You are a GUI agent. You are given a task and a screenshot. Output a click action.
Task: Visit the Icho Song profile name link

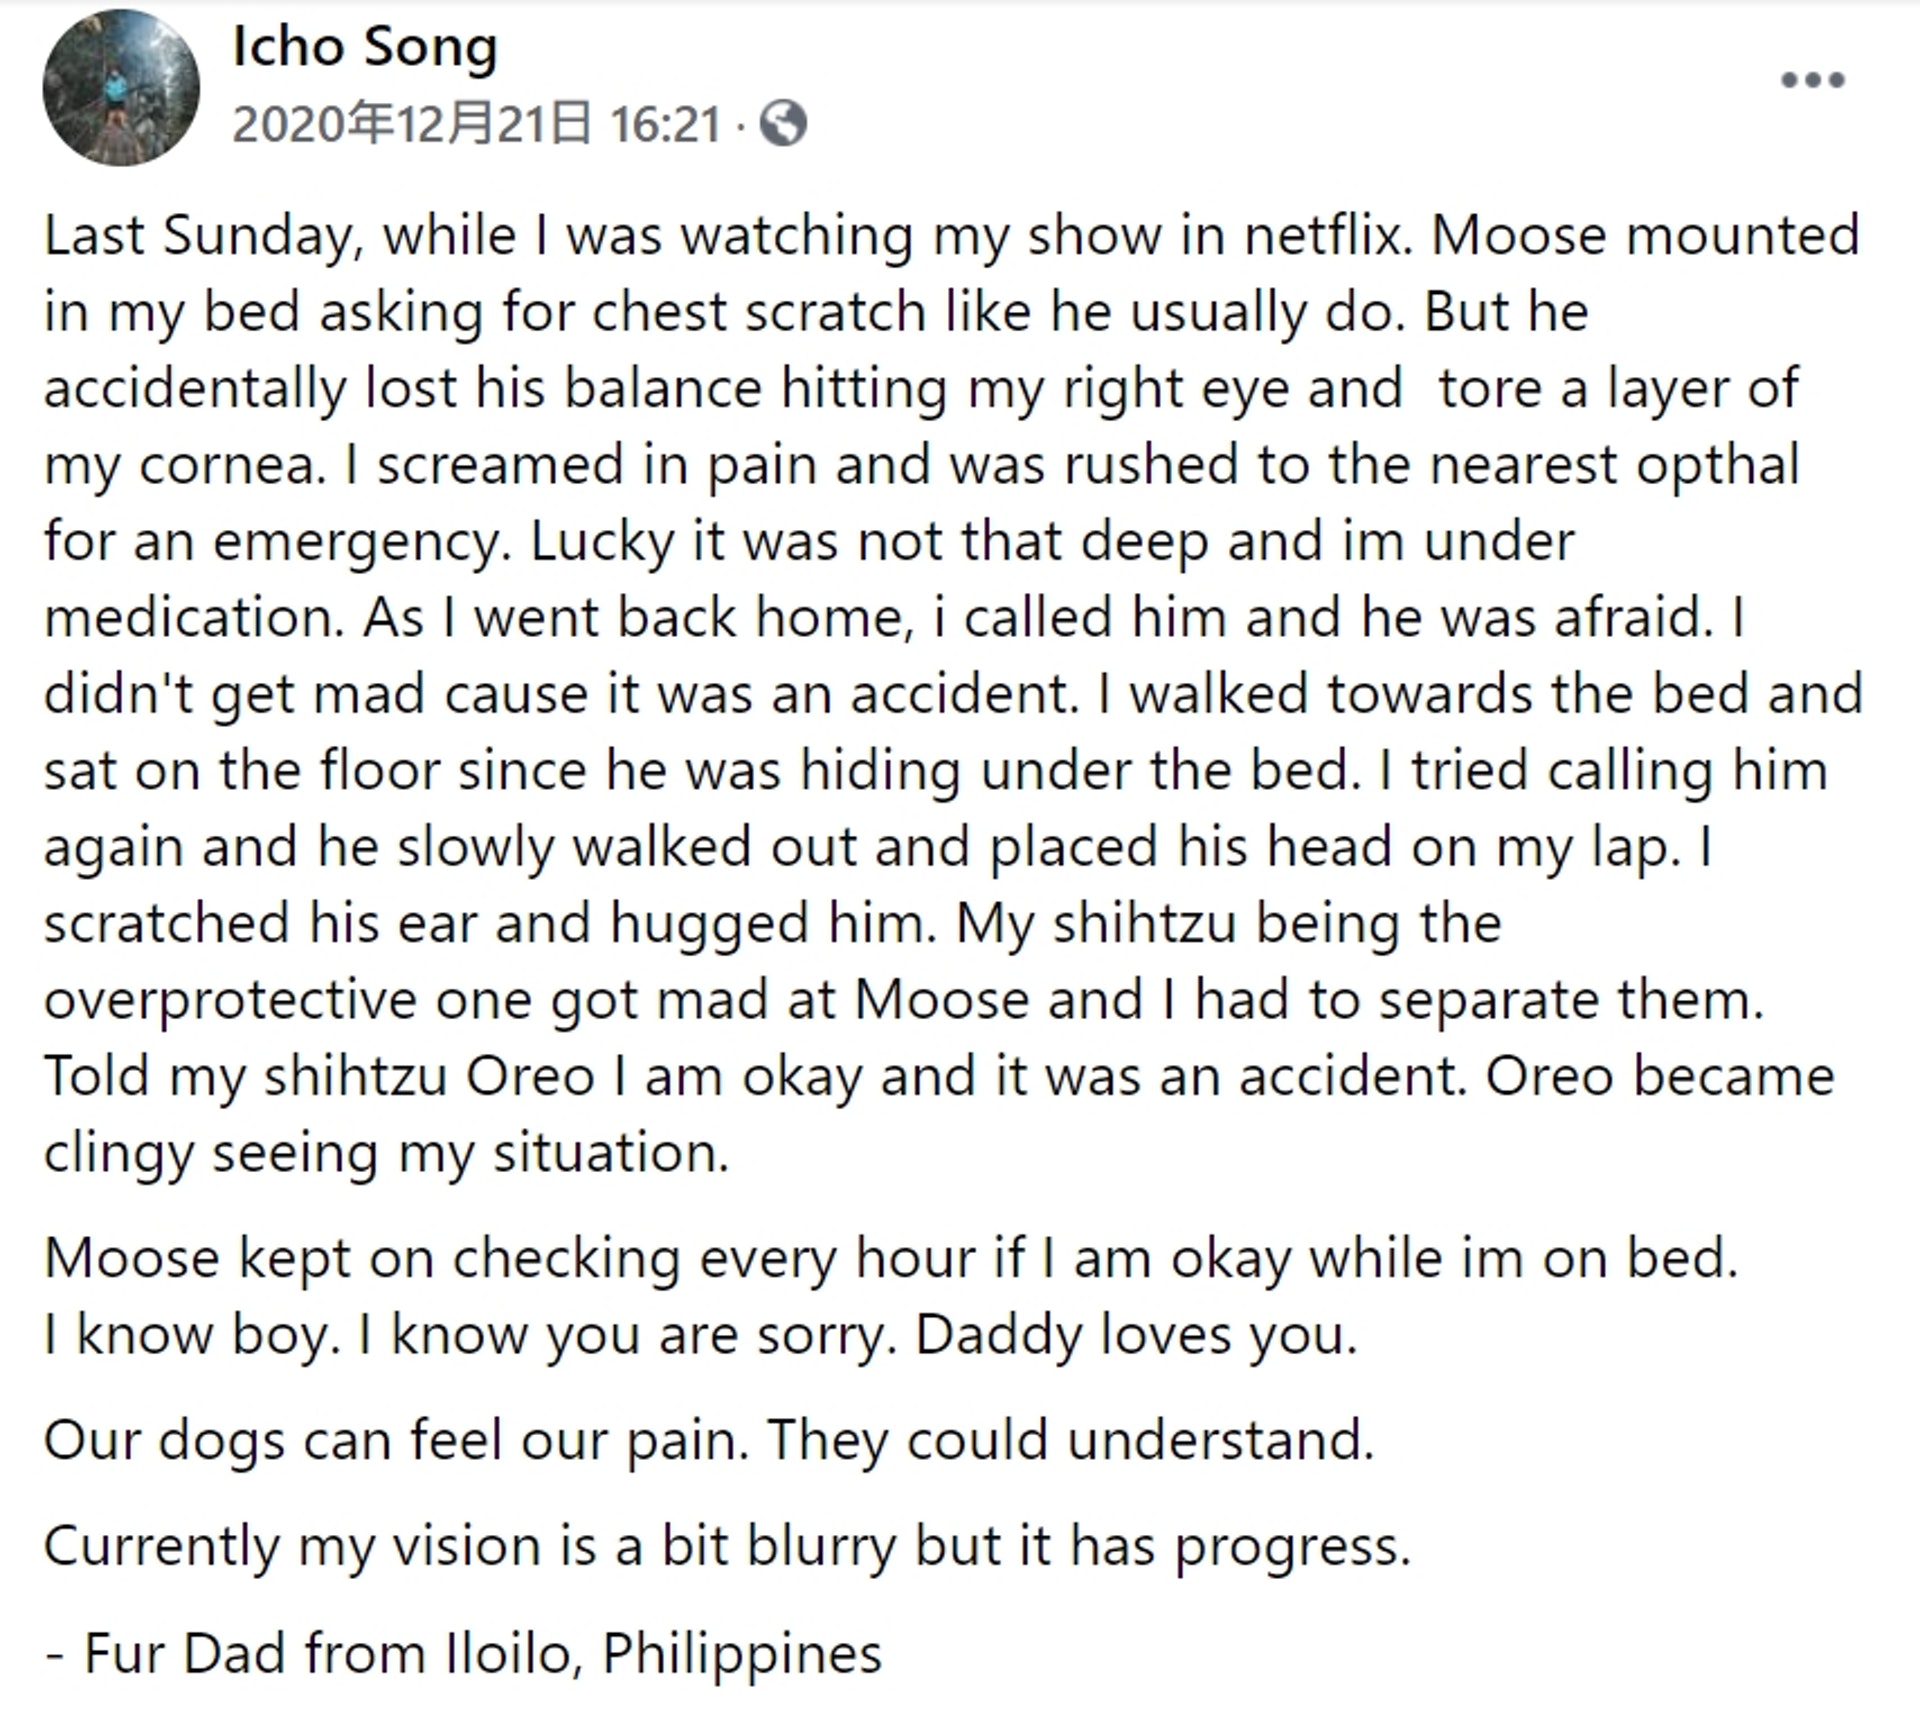tap(365, 48)
